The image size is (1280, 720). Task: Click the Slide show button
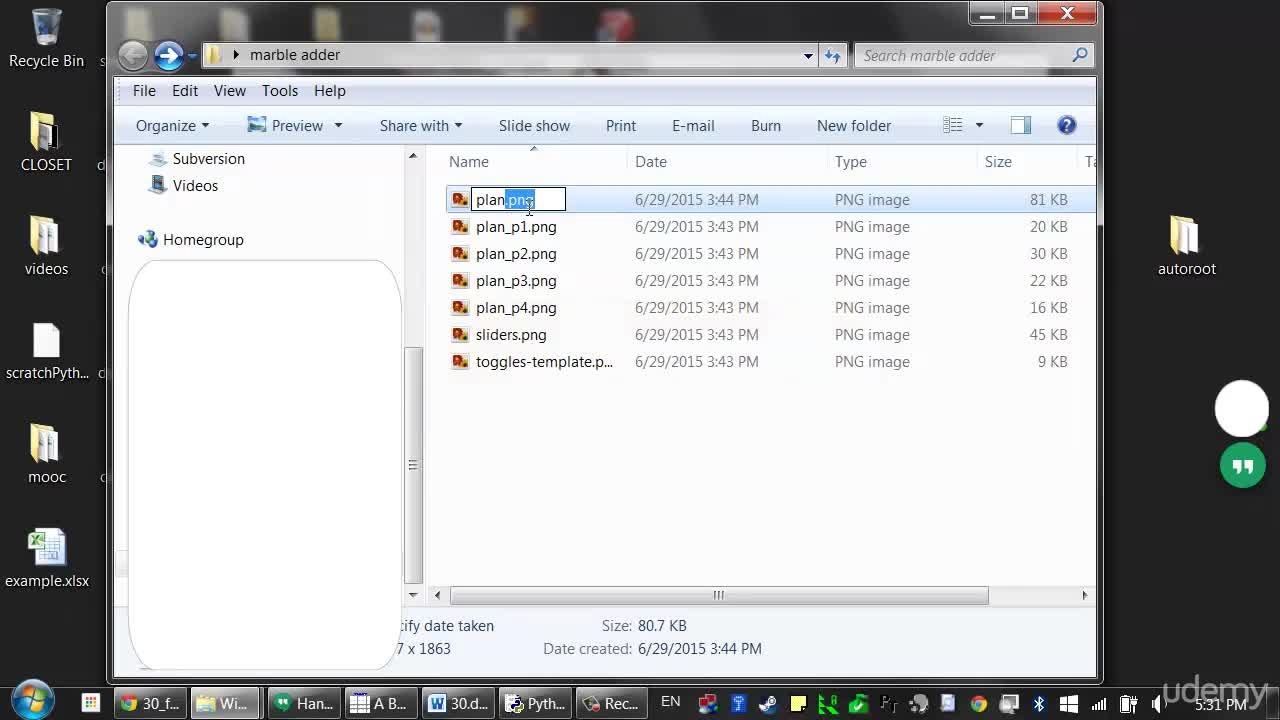[x=534, y=126]
